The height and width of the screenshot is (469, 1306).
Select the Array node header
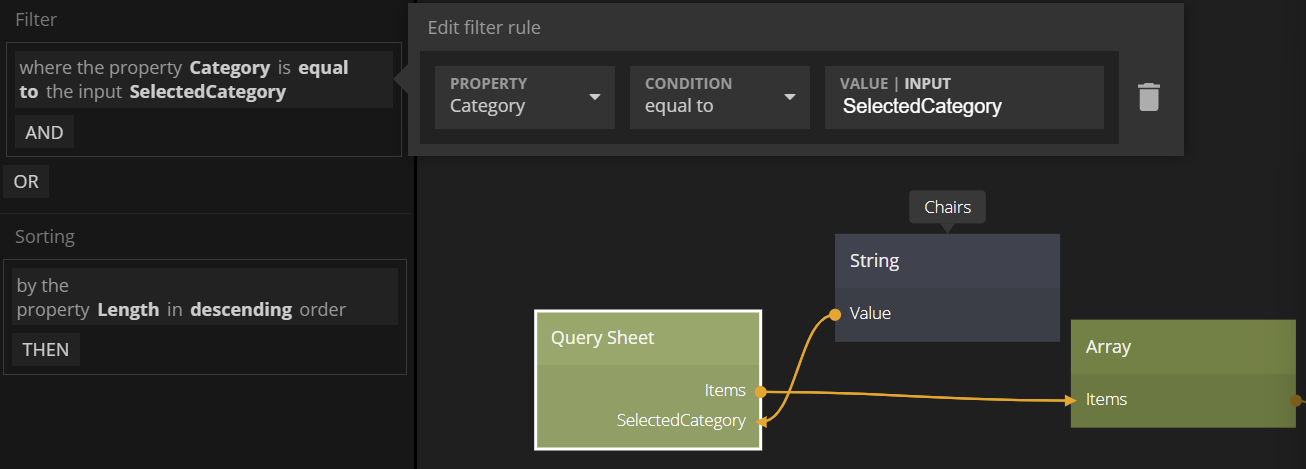1182,347
